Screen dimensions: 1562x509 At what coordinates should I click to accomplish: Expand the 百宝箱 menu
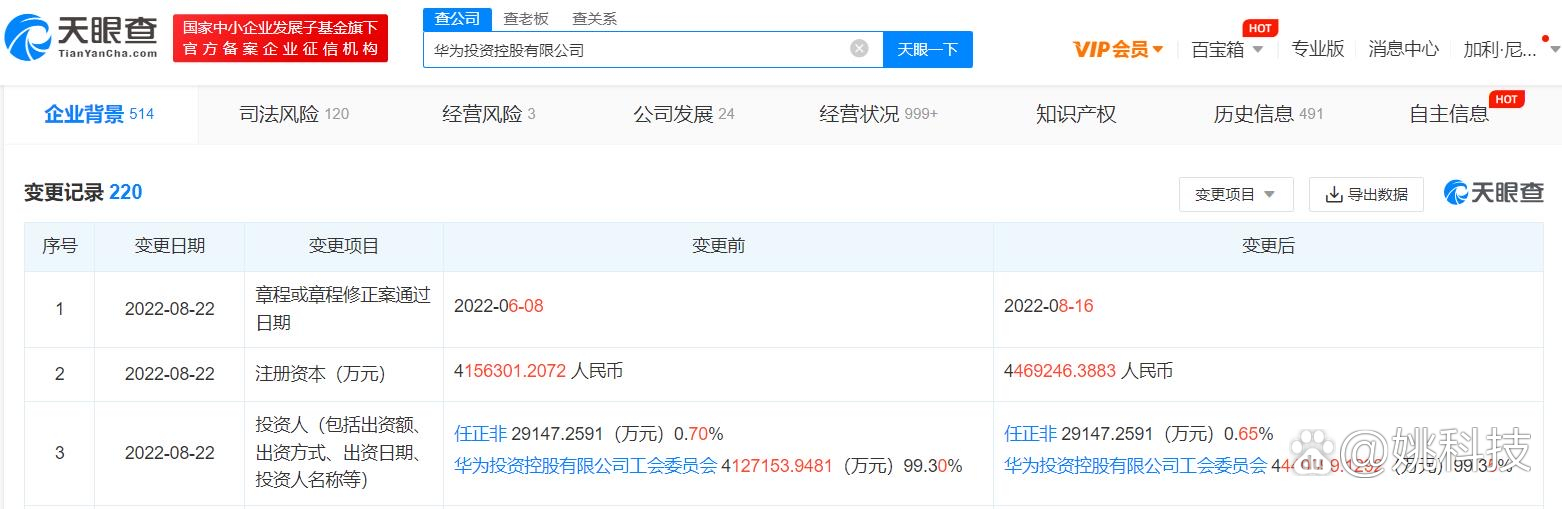pos(1227,49)
